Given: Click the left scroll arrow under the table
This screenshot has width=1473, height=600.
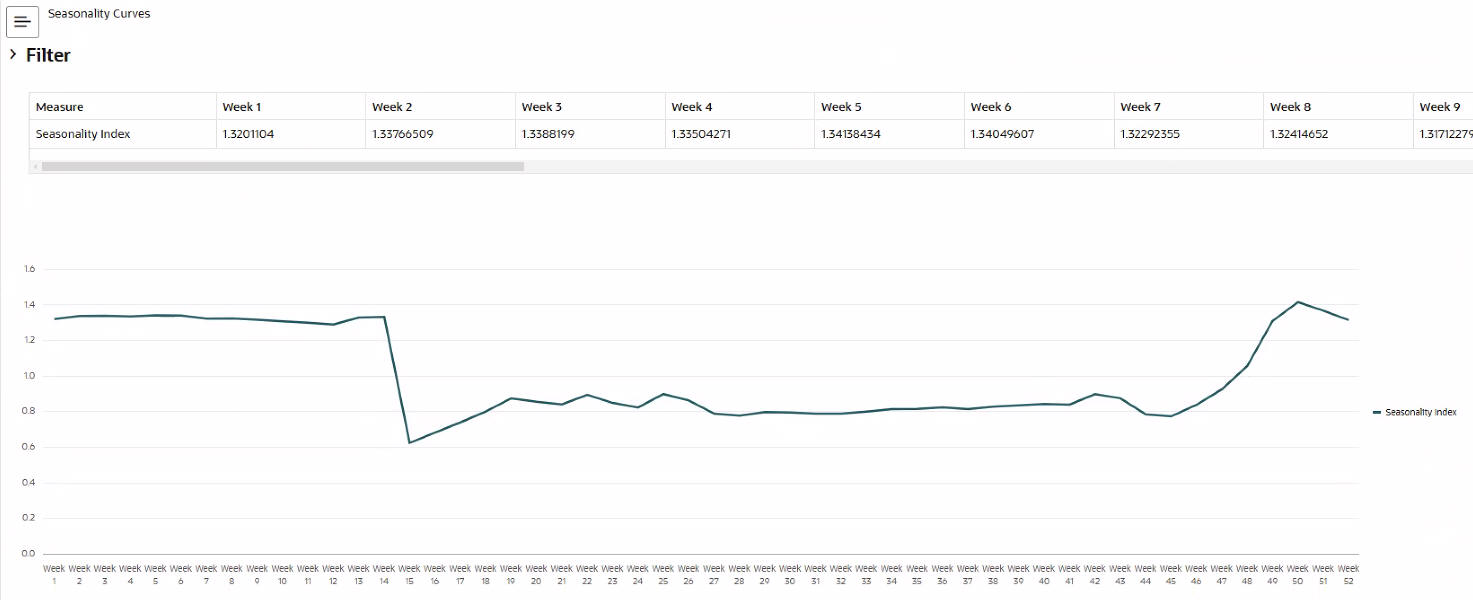Looking at the screenshot, I should 35,165.
